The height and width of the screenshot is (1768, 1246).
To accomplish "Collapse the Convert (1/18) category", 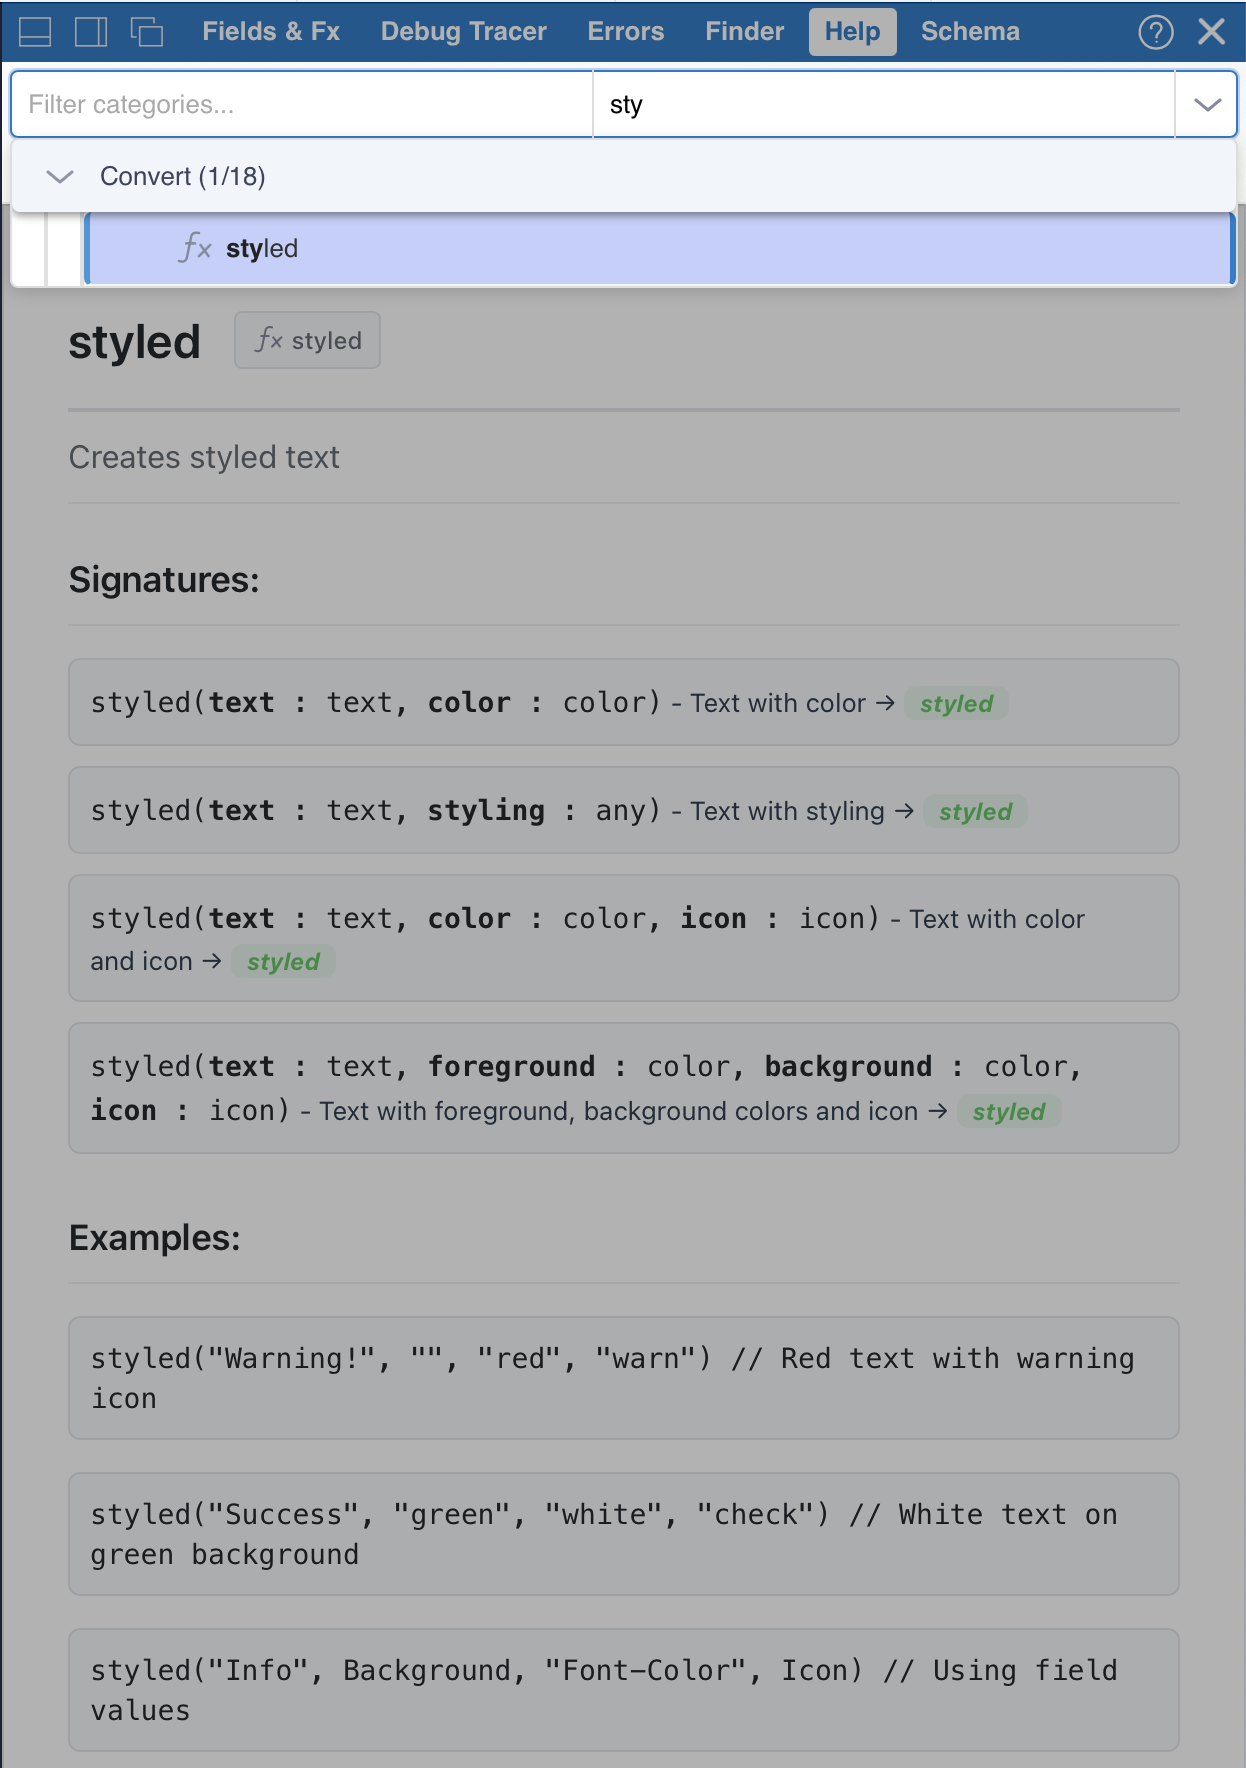I will pos(60,177).
